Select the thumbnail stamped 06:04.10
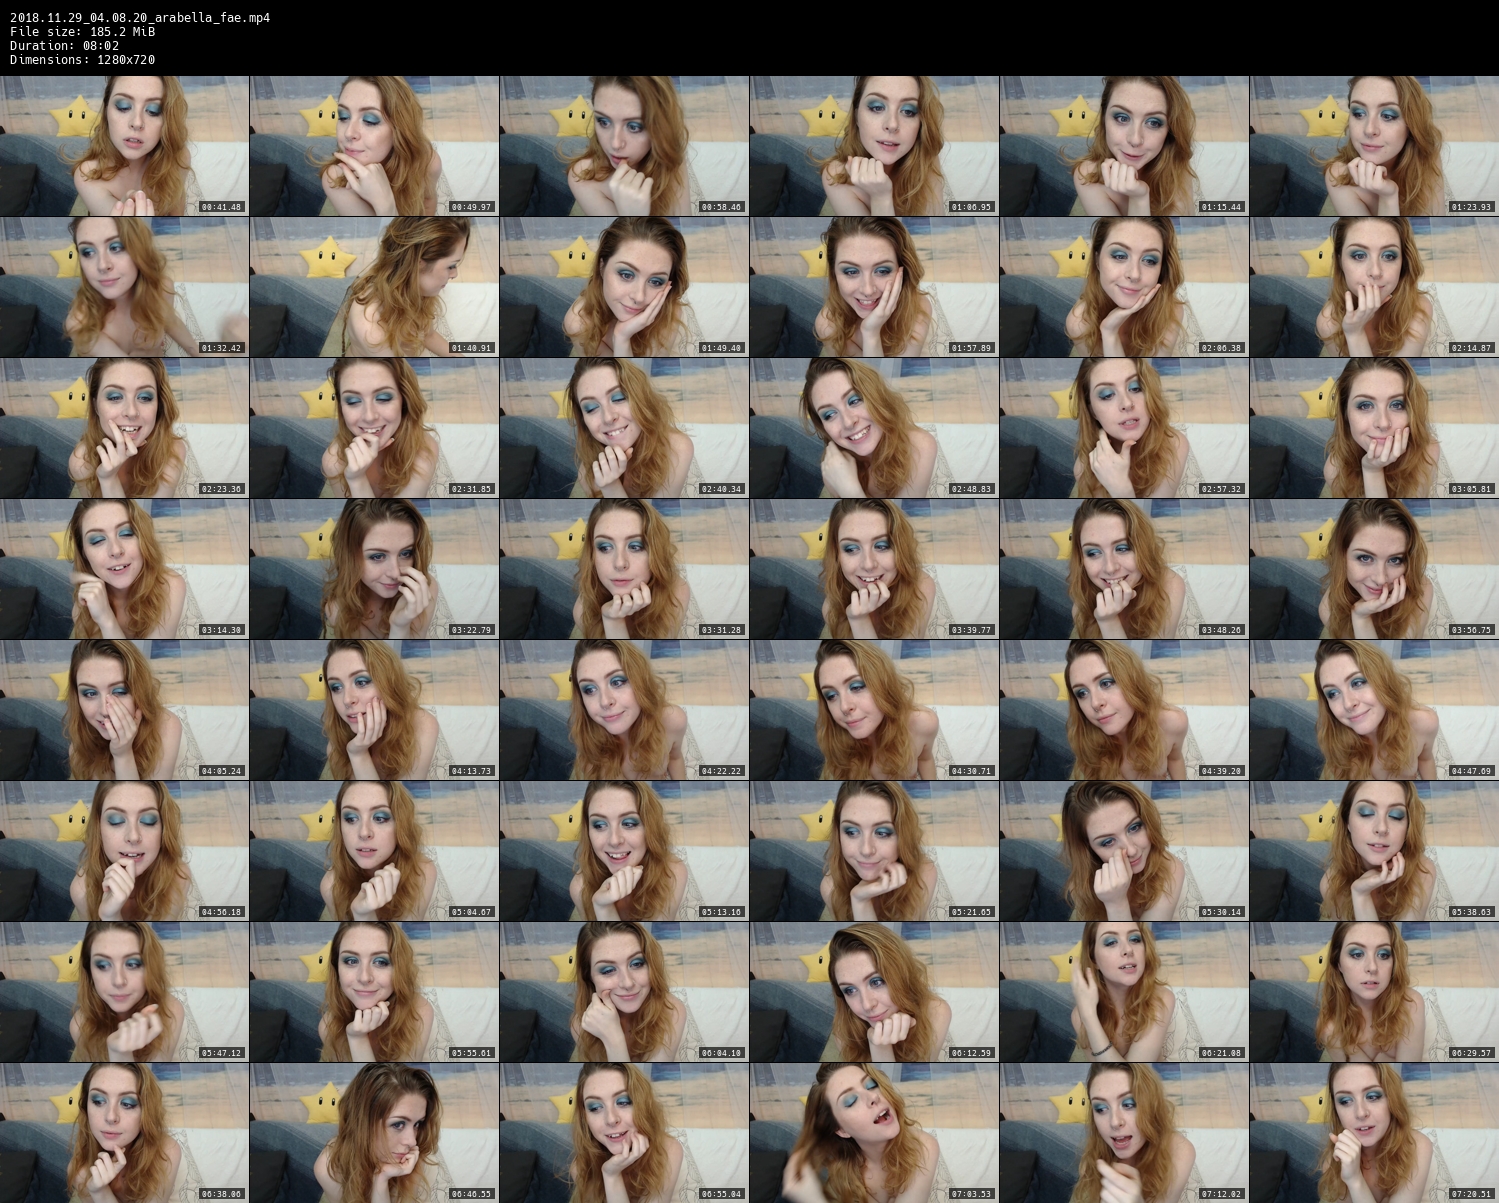This screenshot has width=1499, height=1203. coord(624,992)
